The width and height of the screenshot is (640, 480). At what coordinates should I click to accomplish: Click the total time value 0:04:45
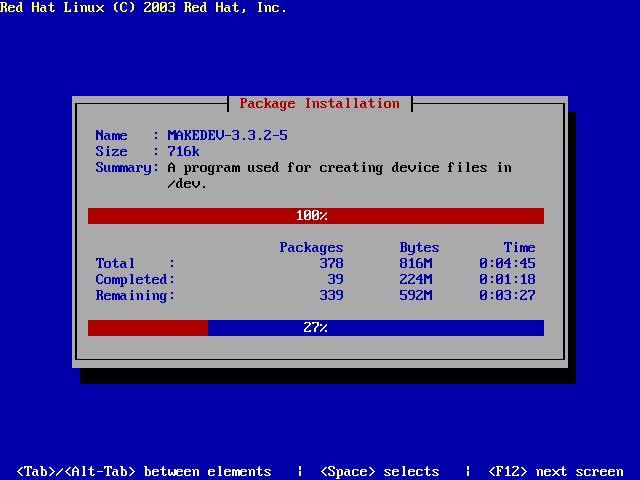pos(507,263)
